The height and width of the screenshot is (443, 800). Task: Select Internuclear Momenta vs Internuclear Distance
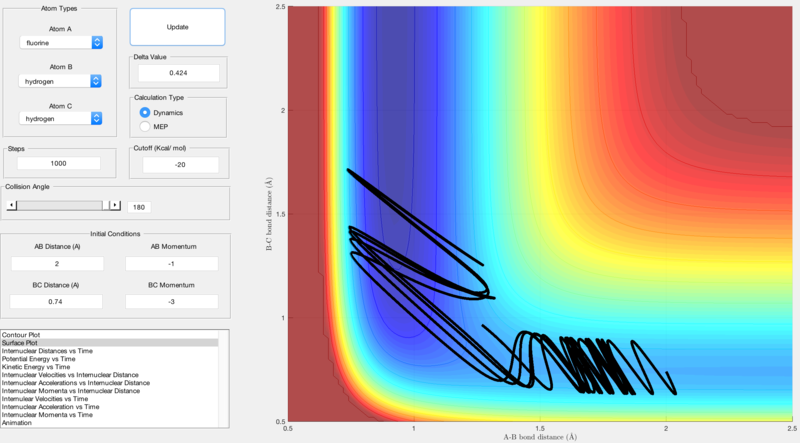point(110,391)
